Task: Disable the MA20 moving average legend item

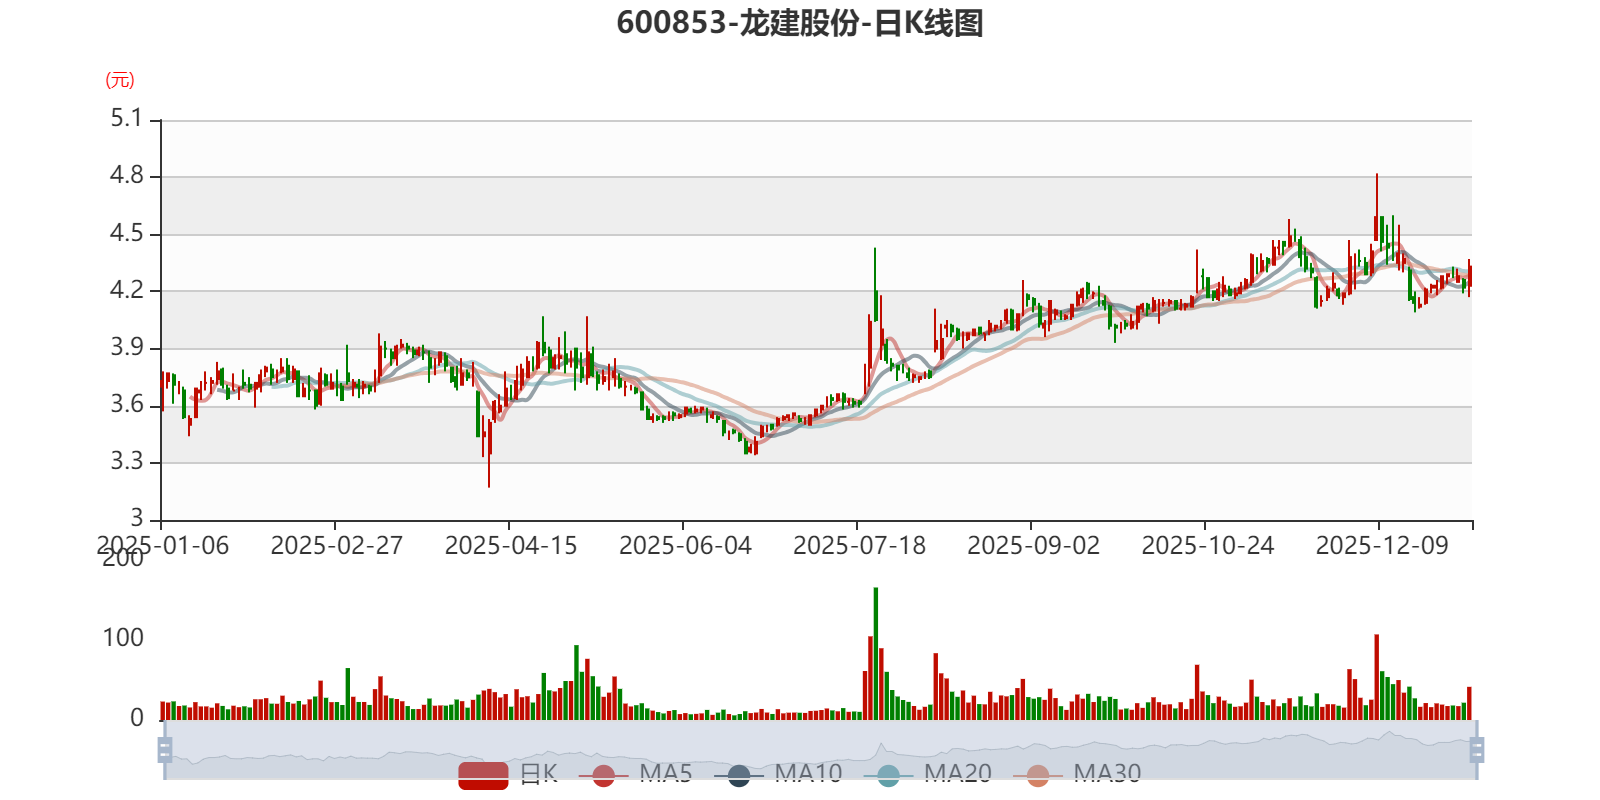Action: coord(927,774)
